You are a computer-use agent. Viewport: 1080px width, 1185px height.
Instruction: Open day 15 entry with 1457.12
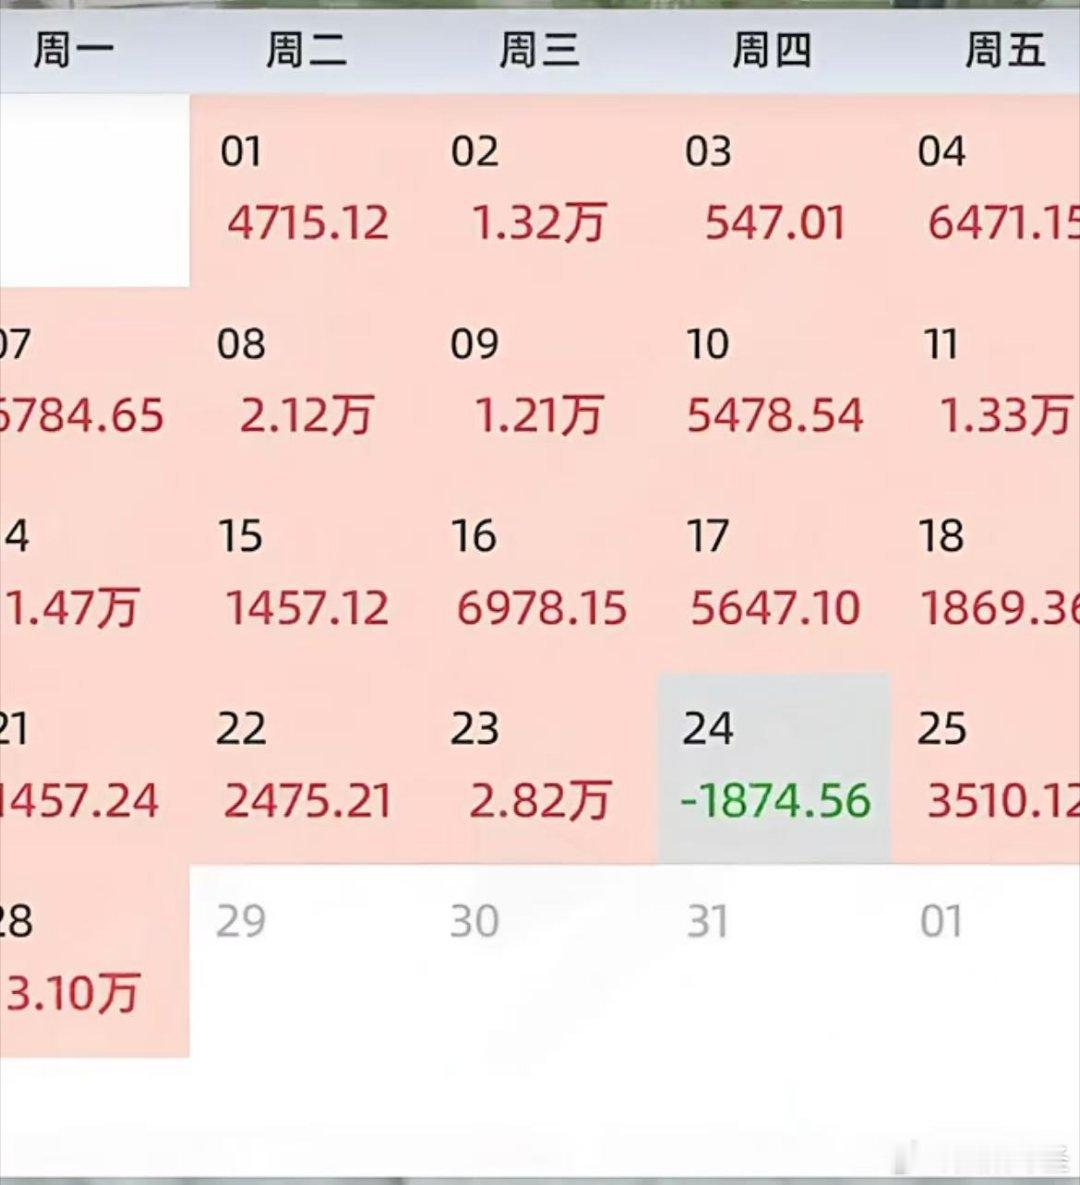[306, 577]
